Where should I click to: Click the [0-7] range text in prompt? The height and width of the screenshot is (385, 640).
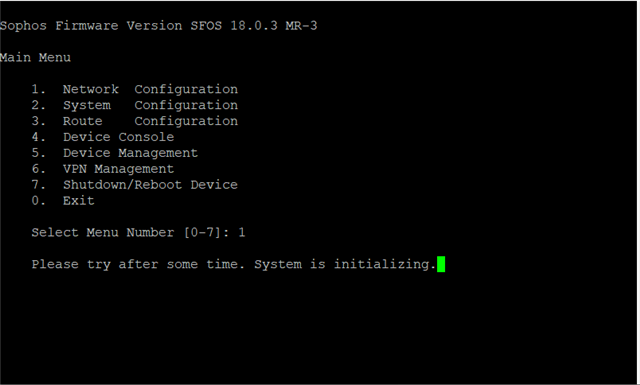click(x=202, y=233)
